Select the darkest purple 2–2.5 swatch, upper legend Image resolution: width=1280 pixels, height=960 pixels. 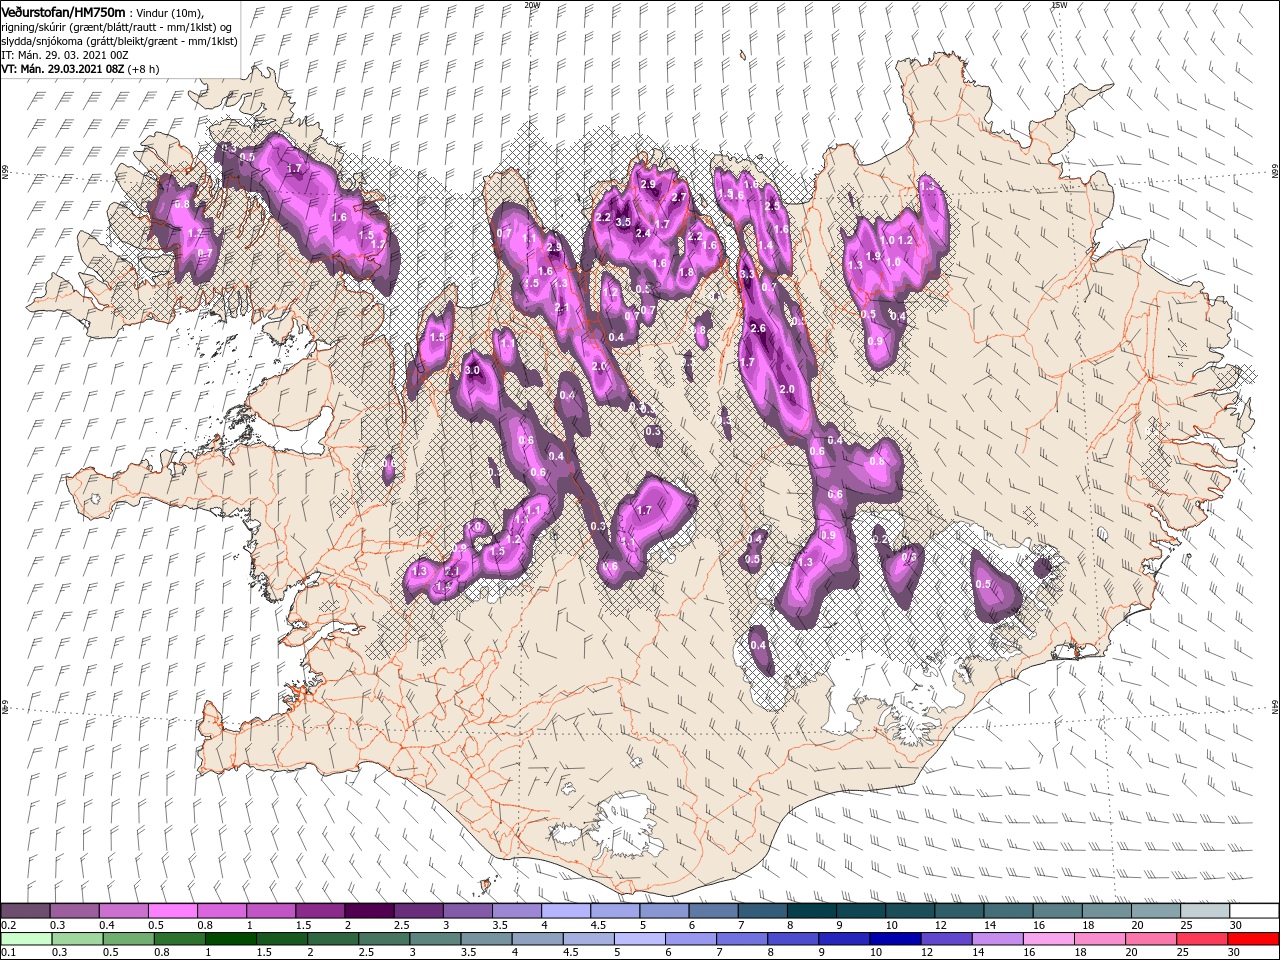[369, 911]
